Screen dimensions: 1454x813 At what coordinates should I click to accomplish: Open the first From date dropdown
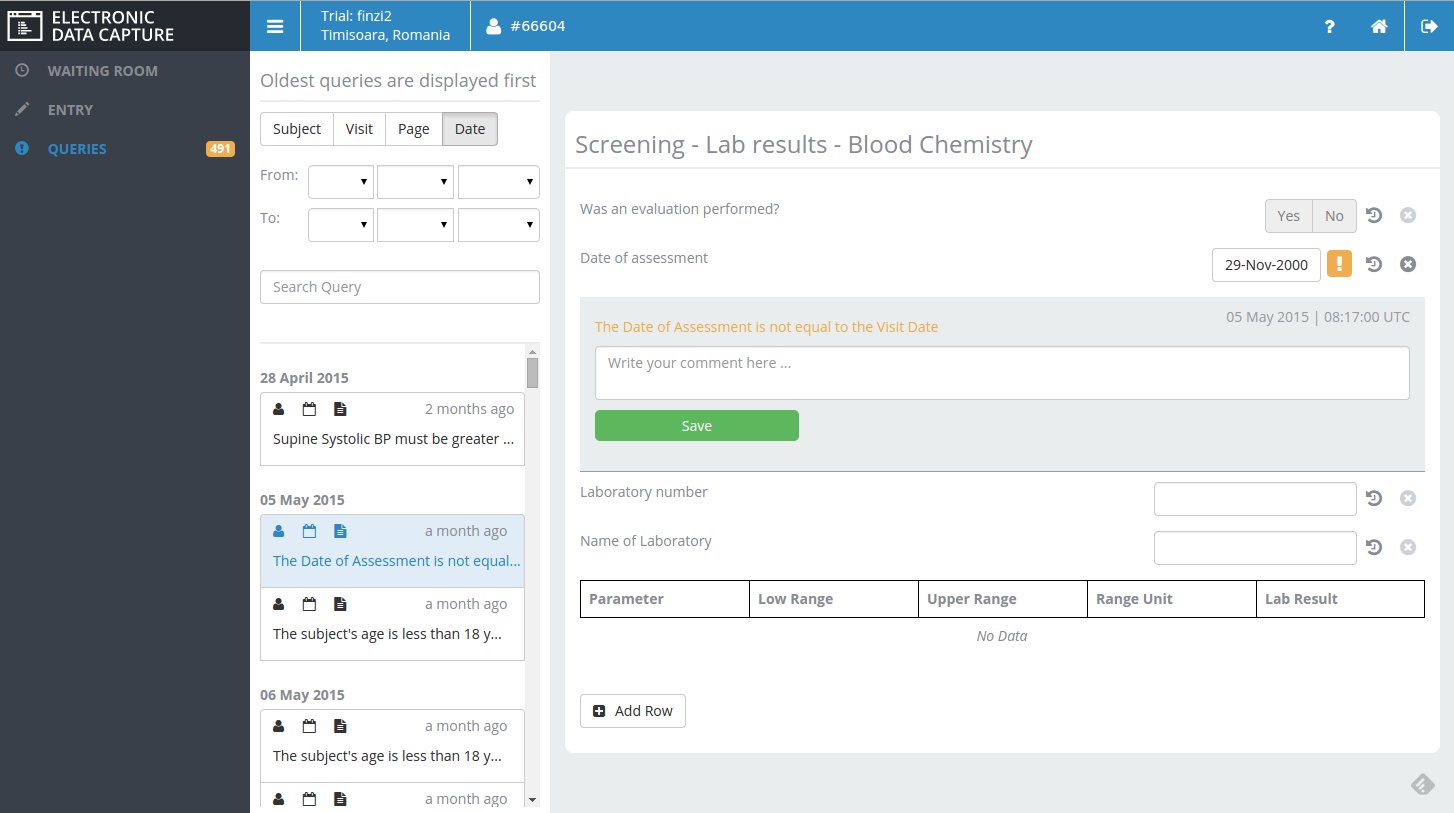341,182
